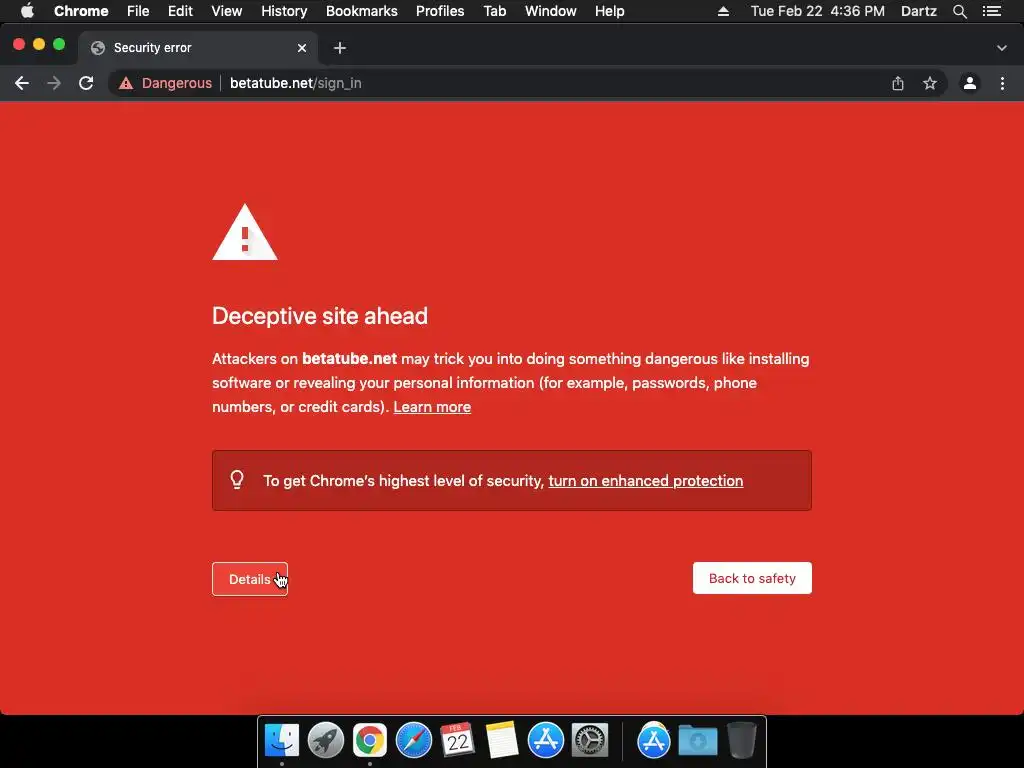
Task: Open the Help menu
Action: 609,11
